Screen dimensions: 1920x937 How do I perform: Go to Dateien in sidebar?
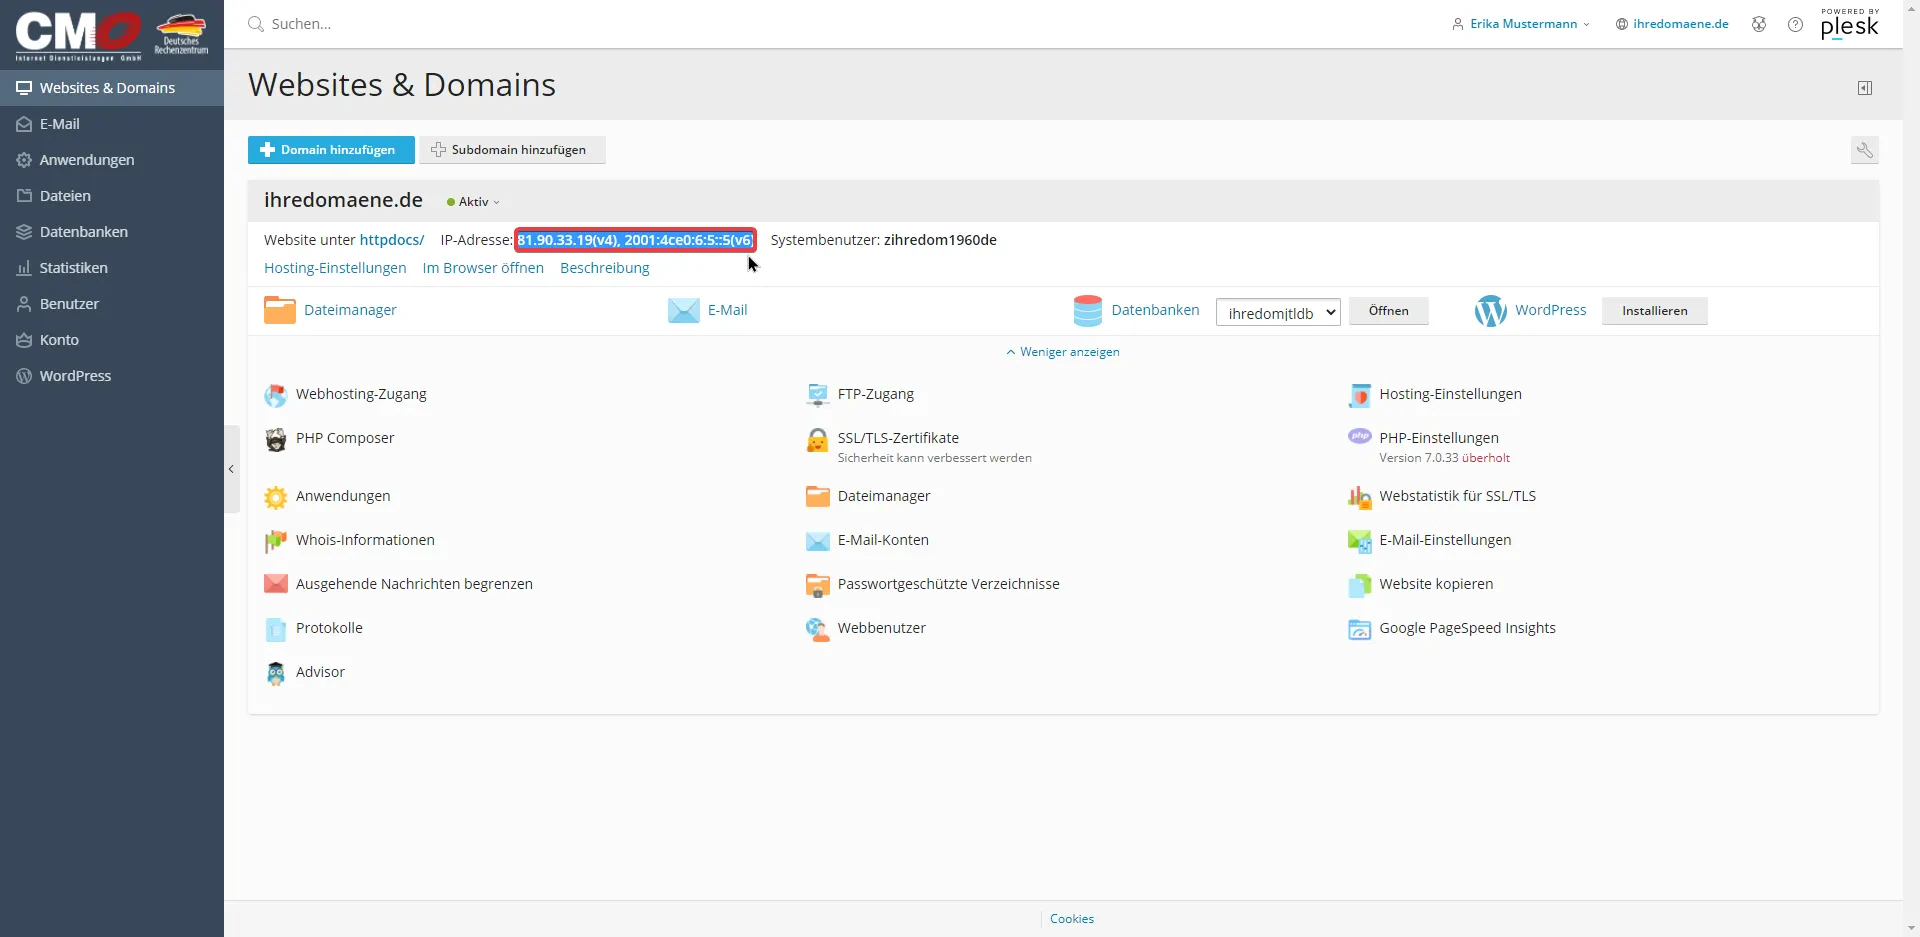tap(112, 196)
